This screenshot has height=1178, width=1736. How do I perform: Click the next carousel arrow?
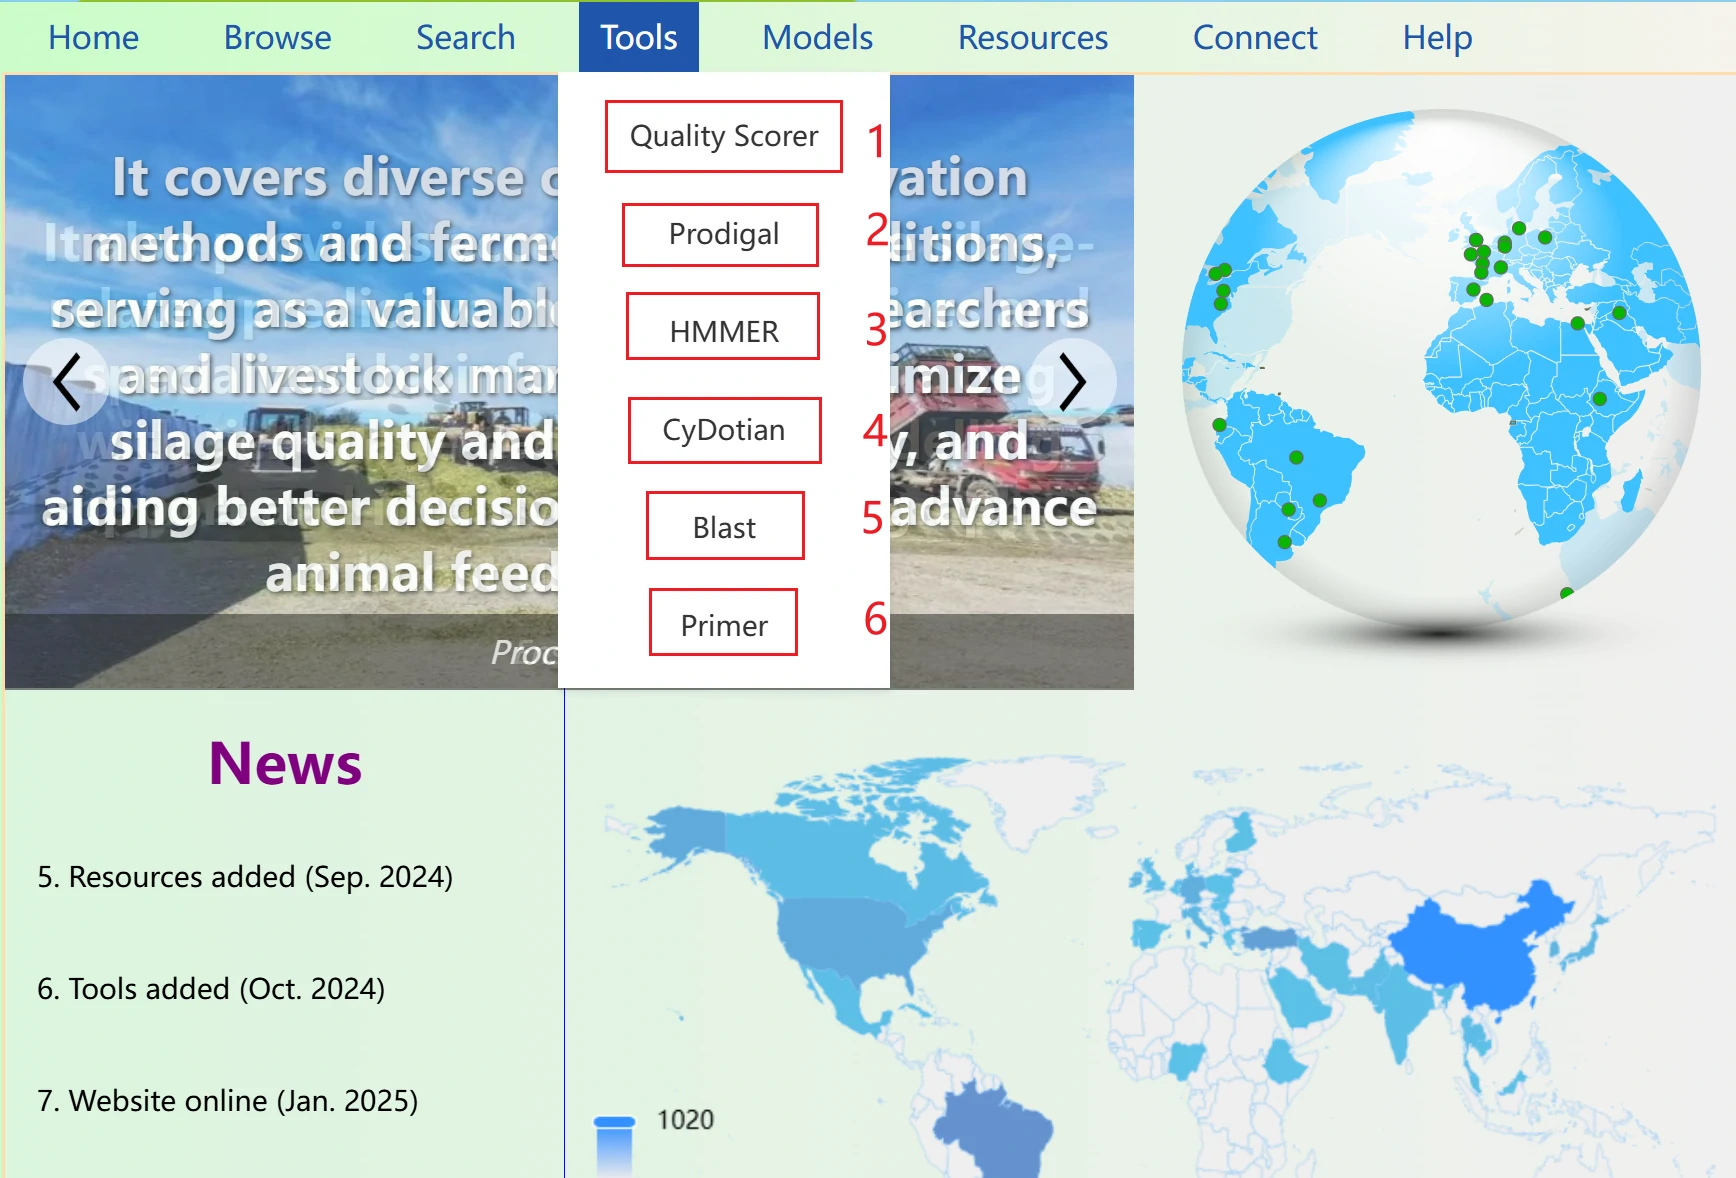pyautogui.click(x=1074, y=381)
